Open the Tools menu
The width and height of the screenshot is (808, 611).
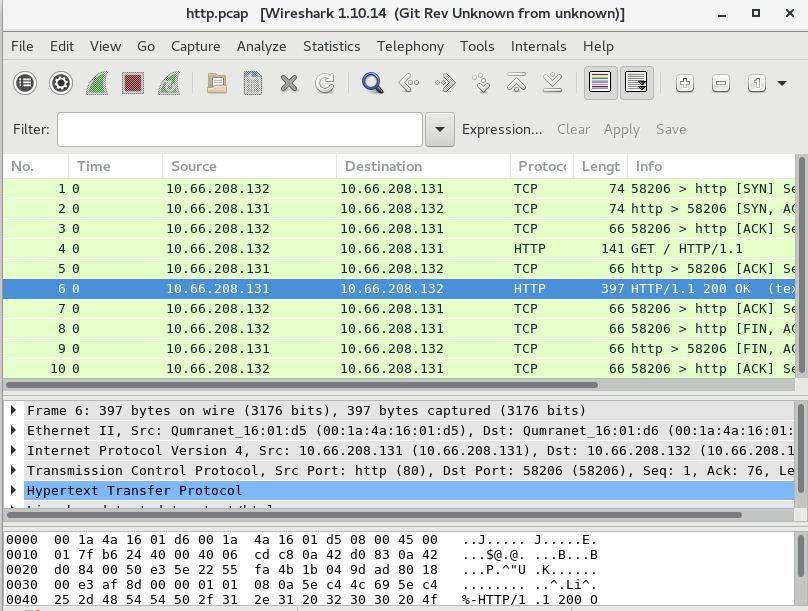click(477, 46)
